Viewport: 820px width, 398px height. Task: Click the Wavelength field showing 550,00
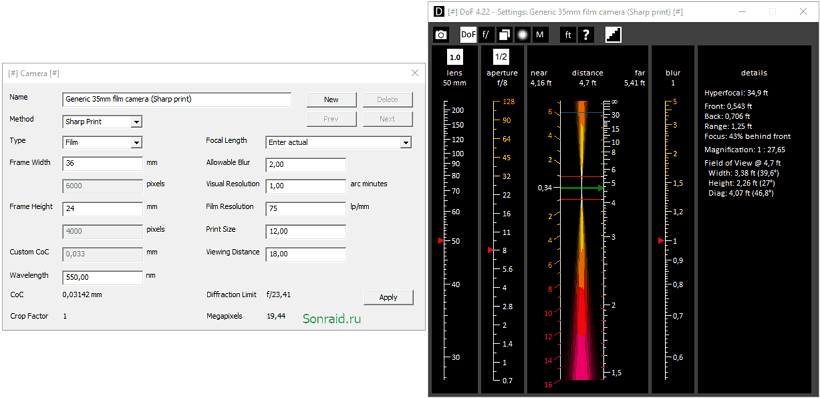tap(102, 277)
